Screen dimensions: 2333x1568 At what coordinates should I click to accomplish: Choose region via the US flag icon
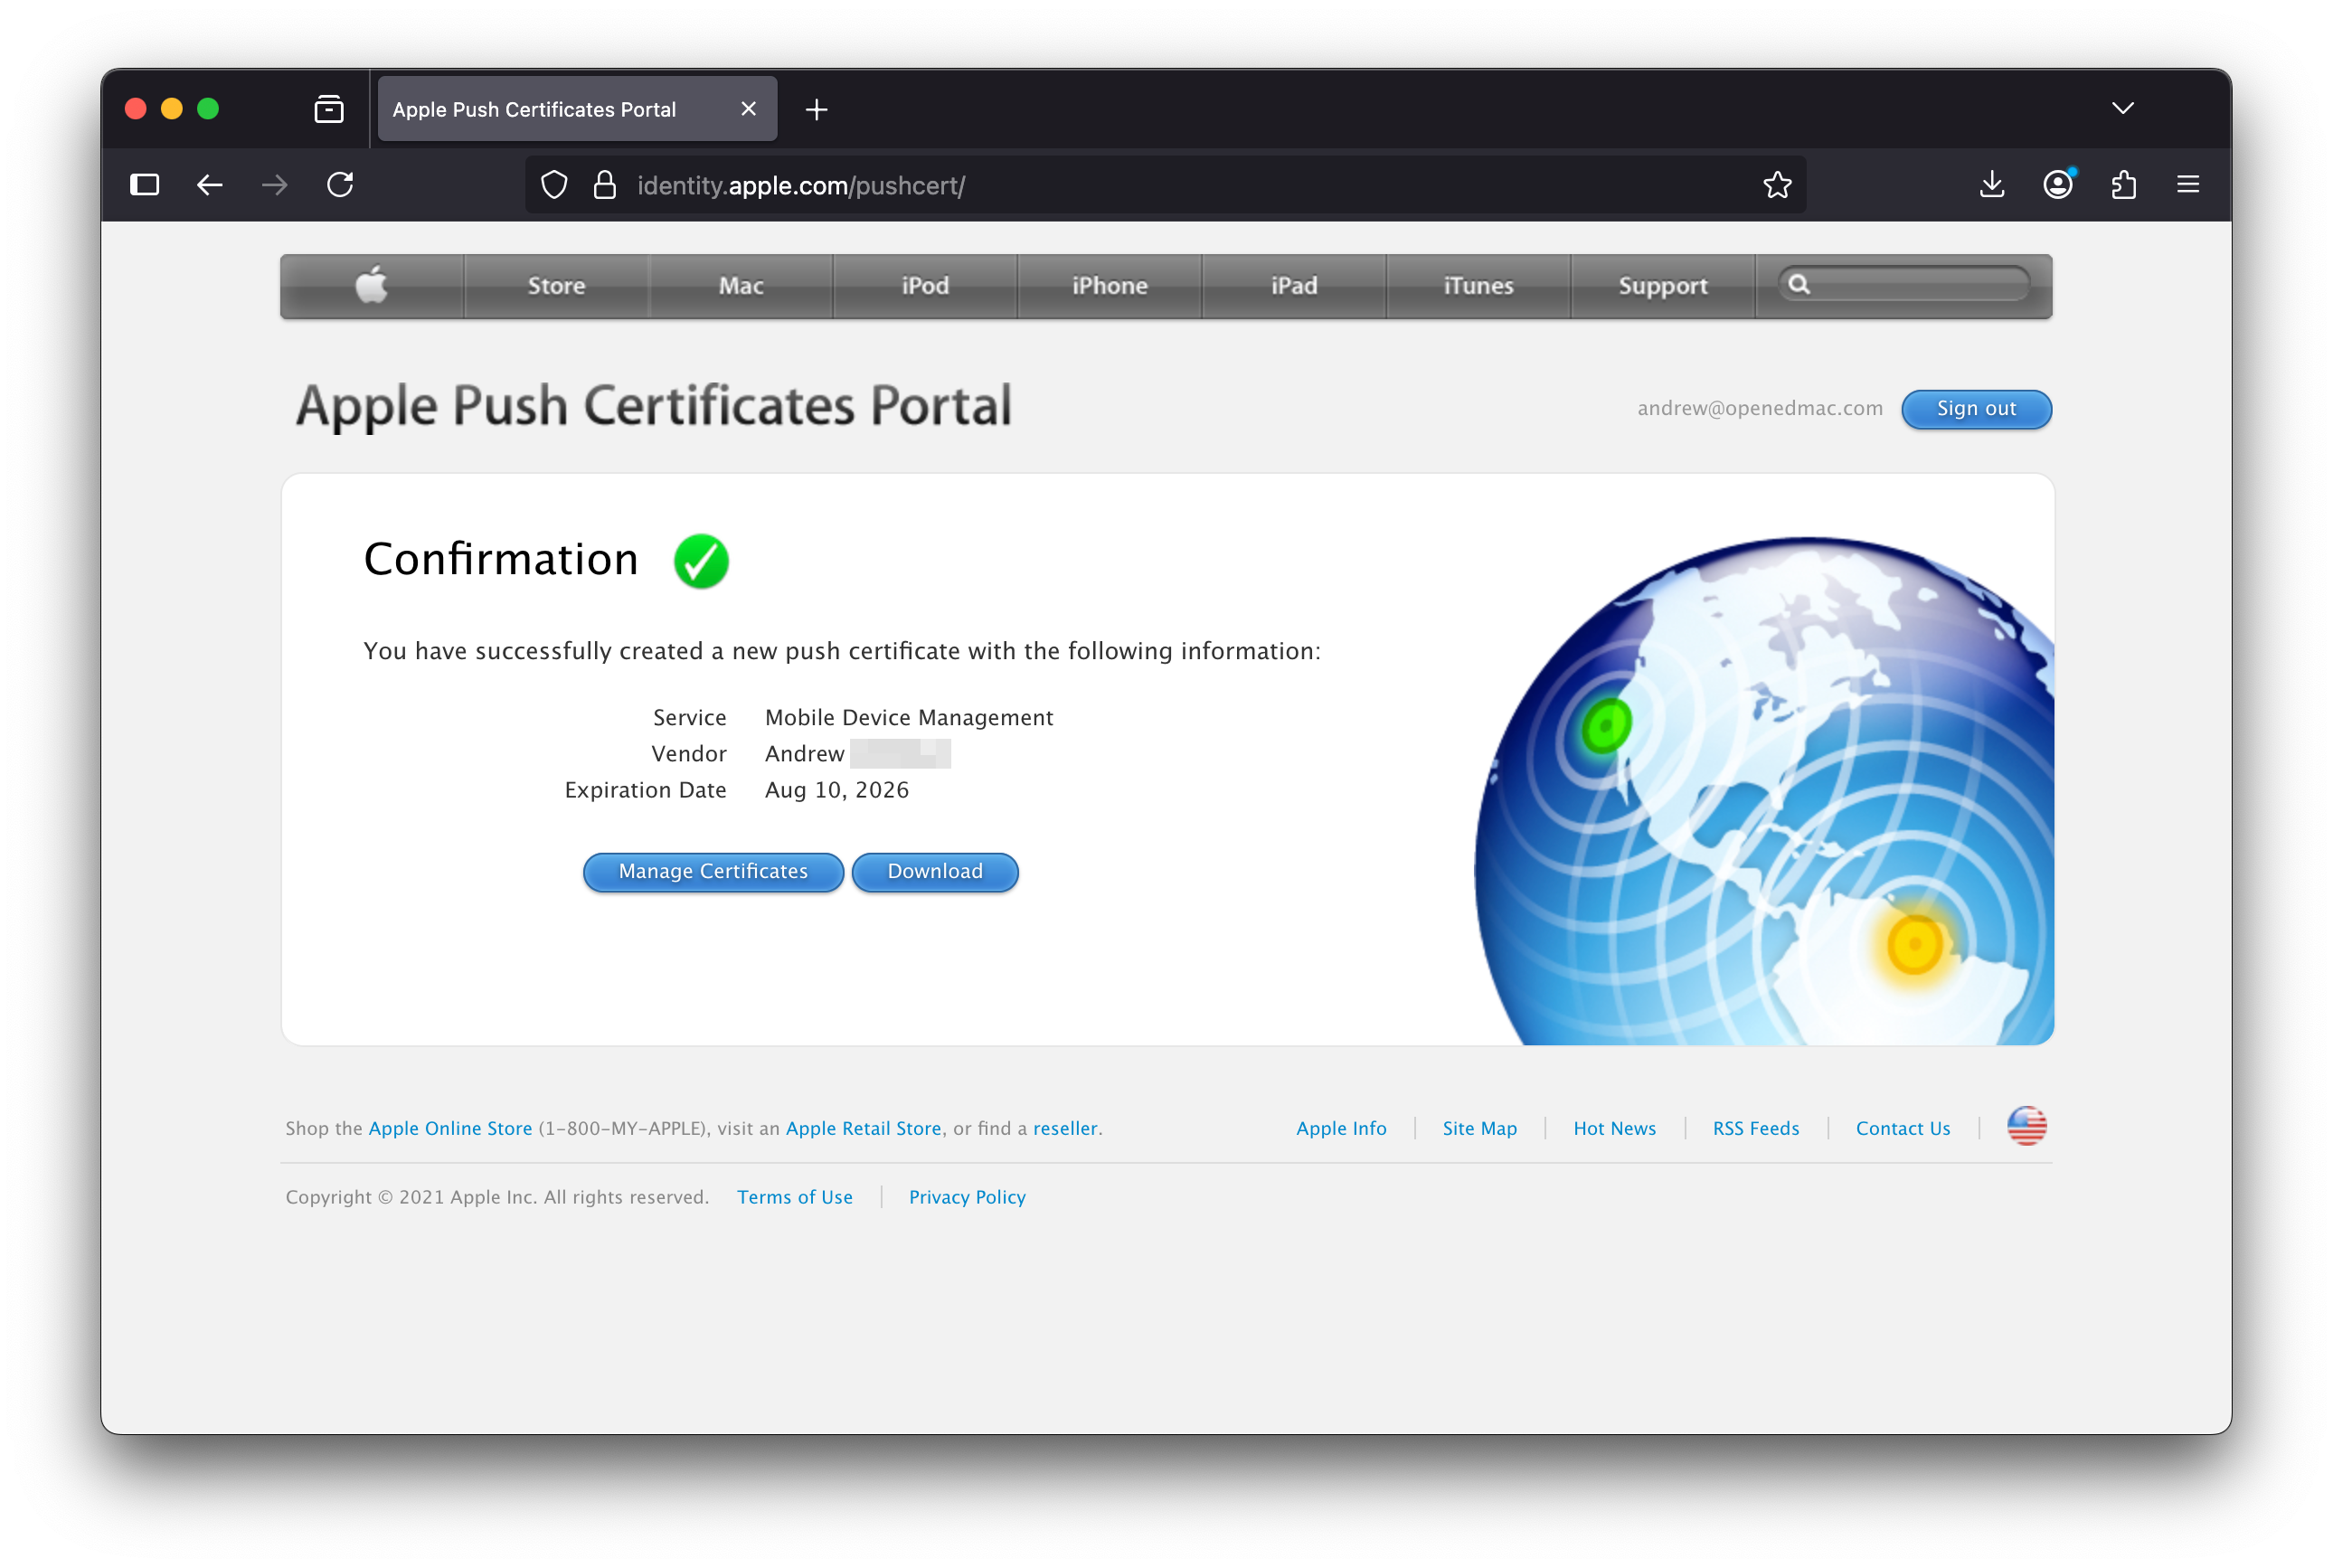[x=2026, y=1126]
